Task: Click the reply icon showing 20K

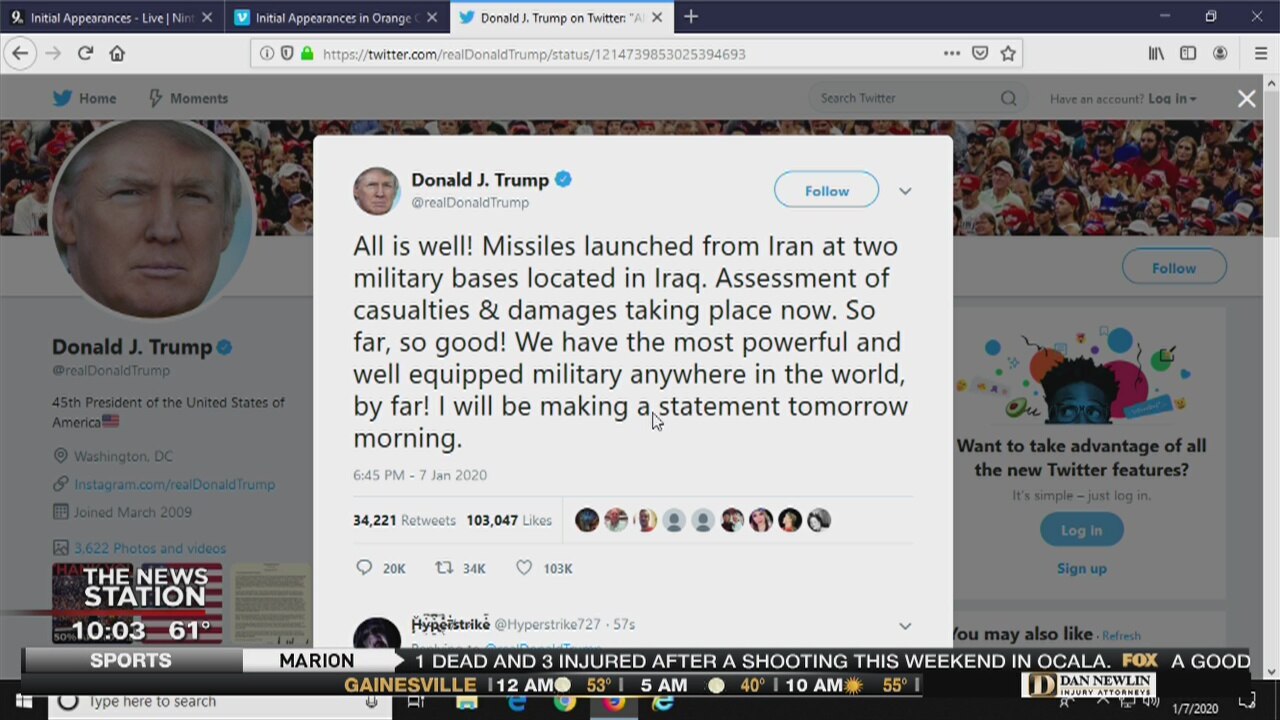Action: (364, 568)
